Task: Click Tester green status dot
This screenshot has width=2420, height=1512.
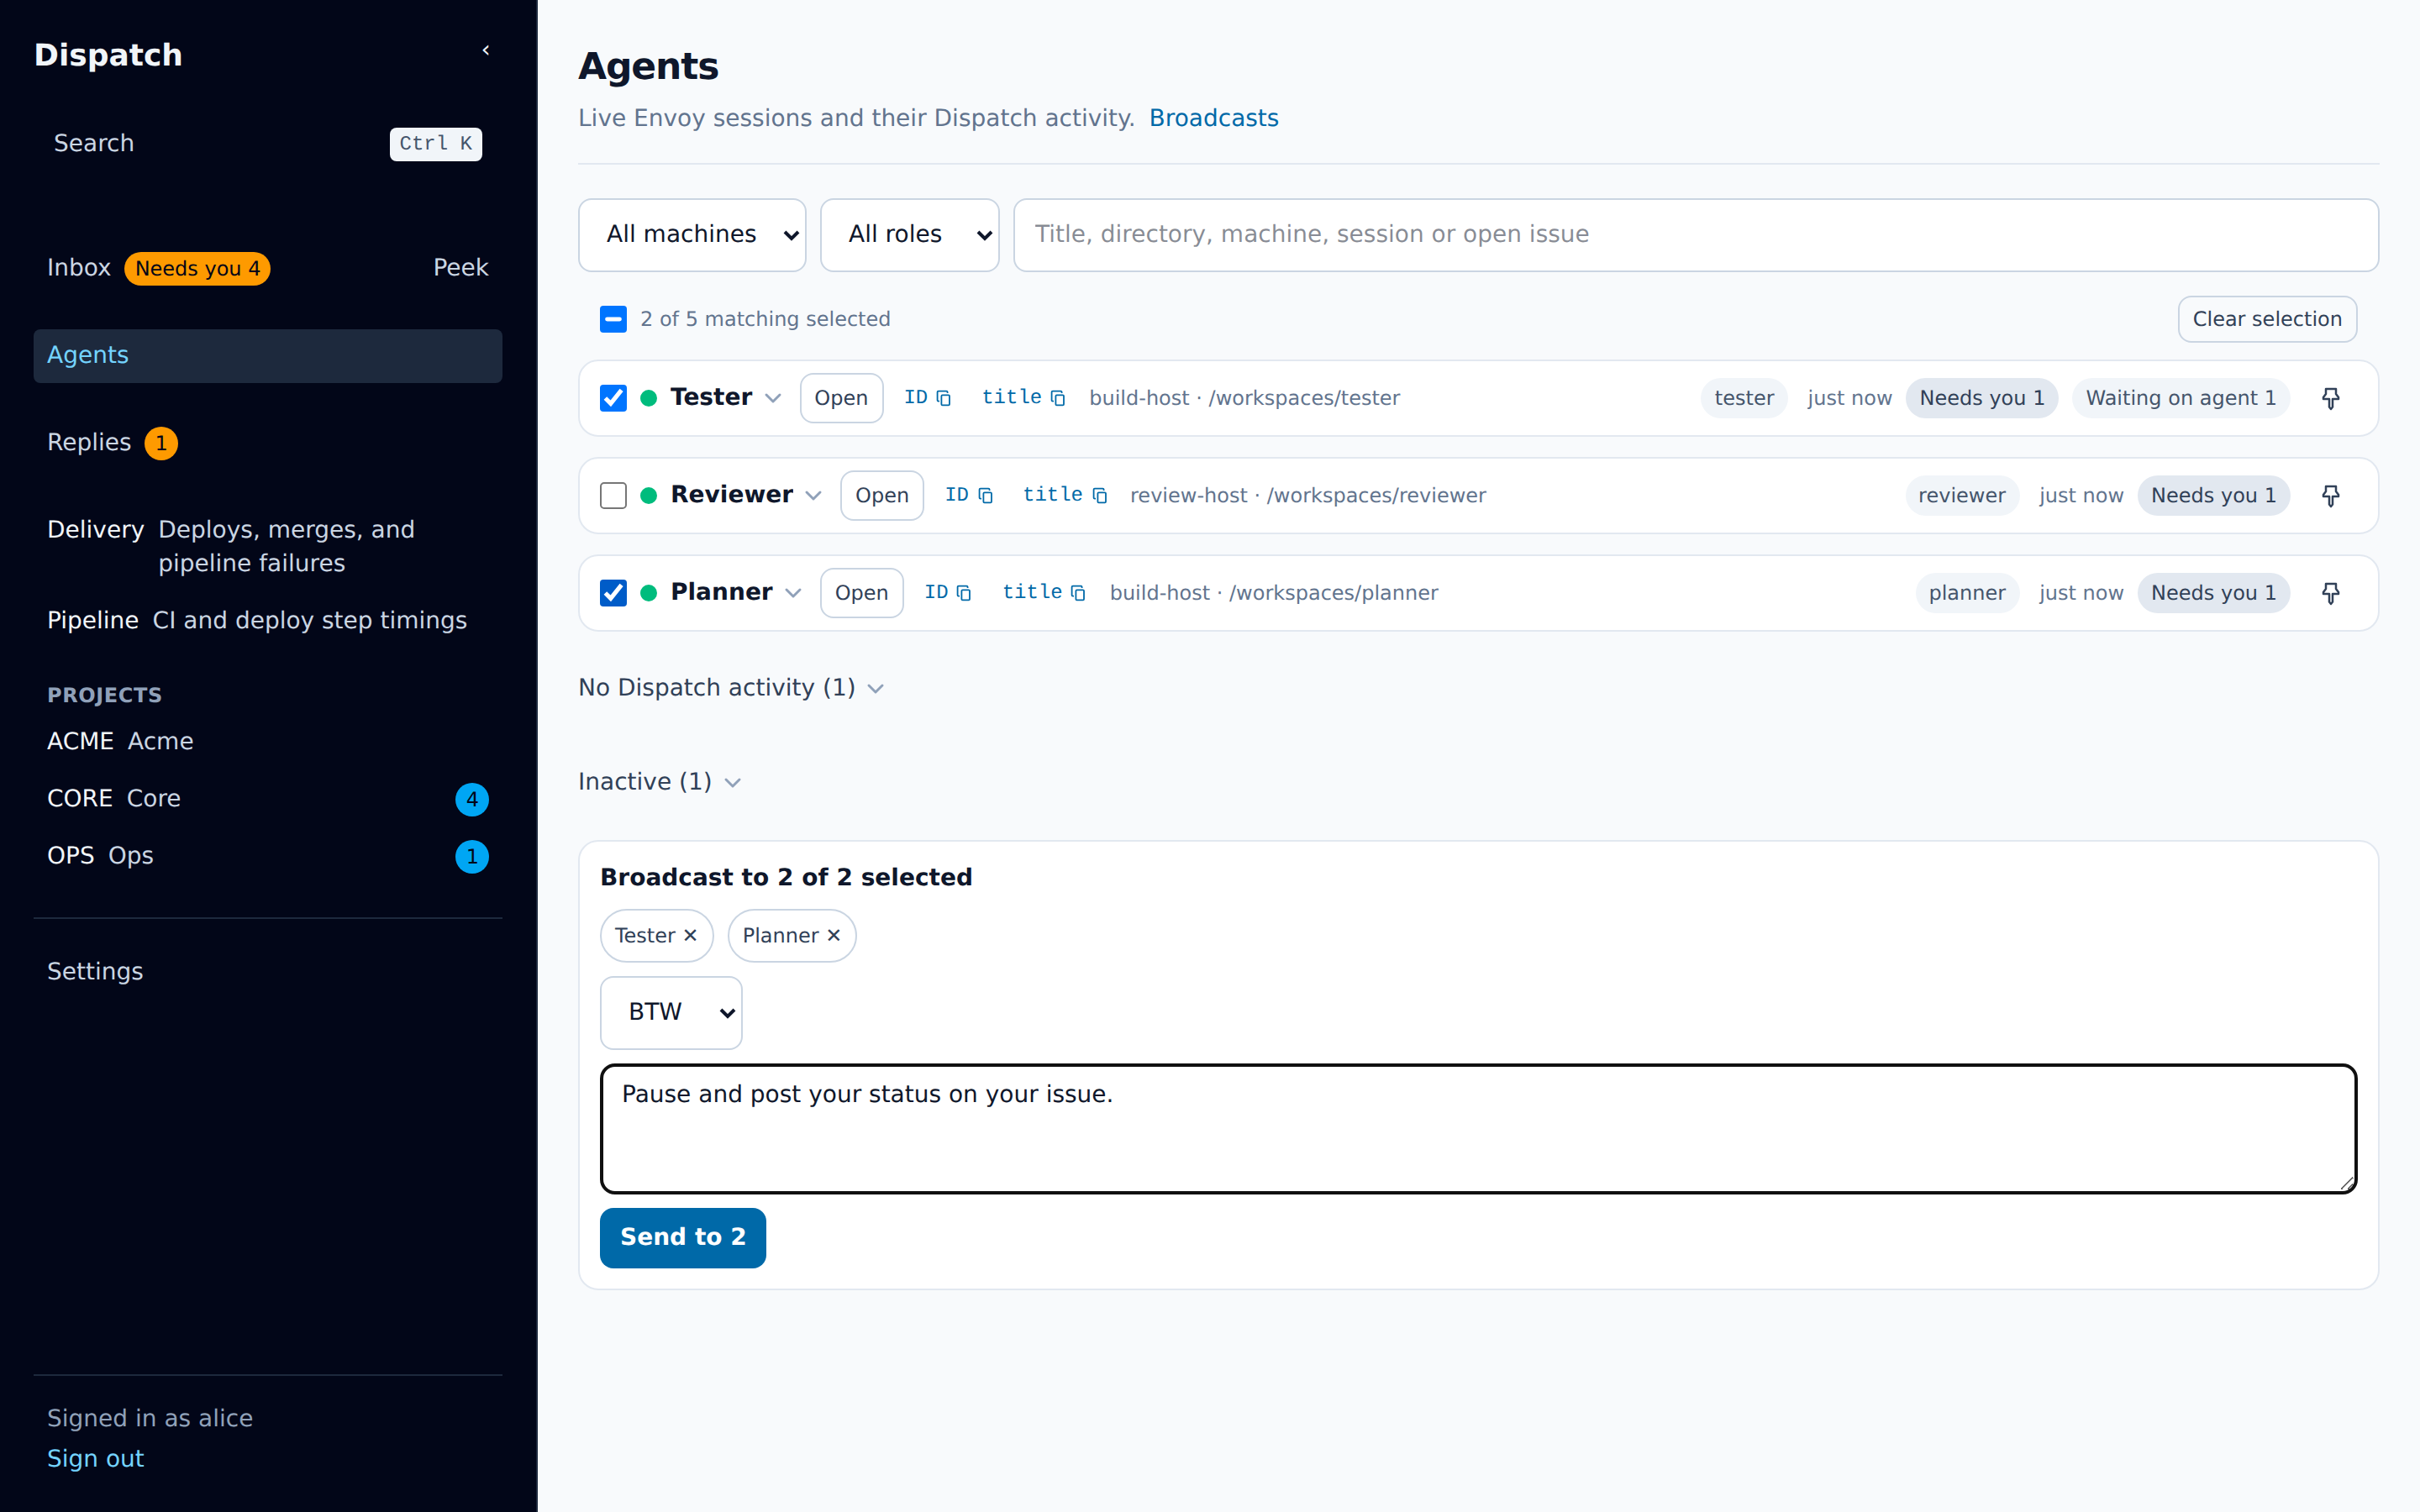Action: pyautogui.click(x=648, y=398)
